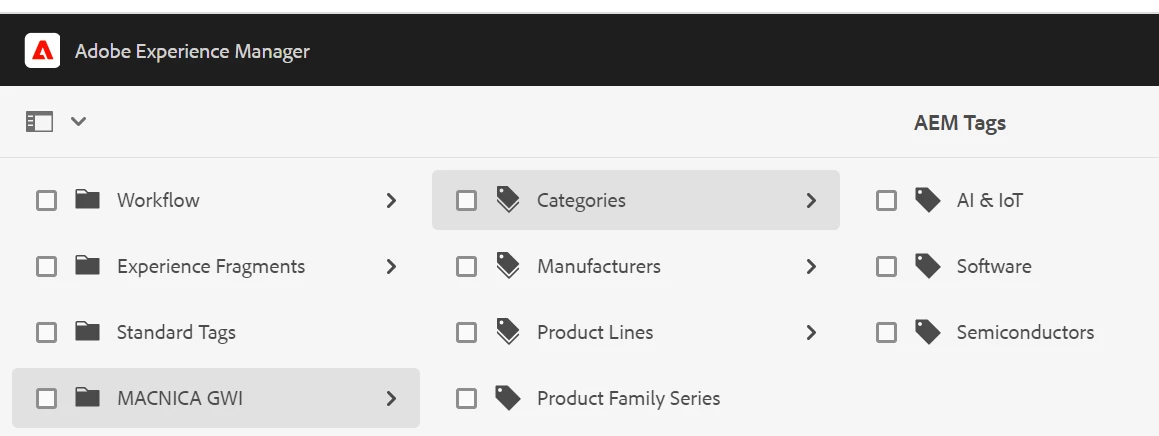This screenshot has height=436, width=1159.
Task: Click the Semiconductors tag icon
Action: [928, 332]
